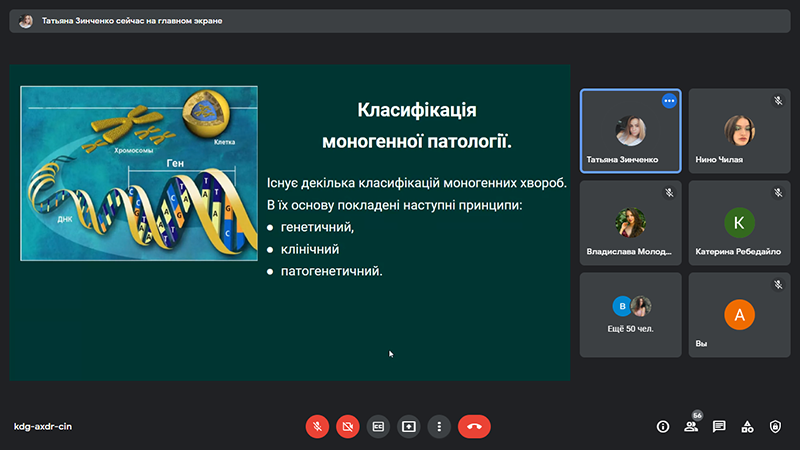Open meeting details info icon
The height and width of the screenshot is (450, 800).
click(662, 426)
